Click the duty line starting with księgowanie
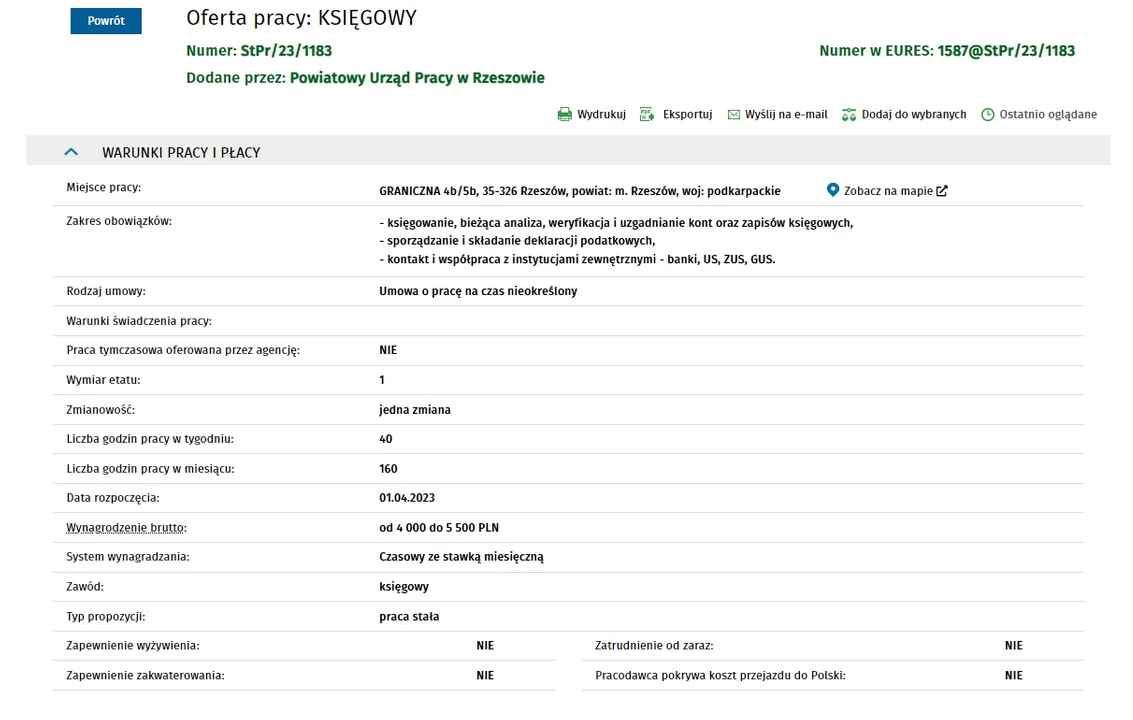 click(616, 223)
